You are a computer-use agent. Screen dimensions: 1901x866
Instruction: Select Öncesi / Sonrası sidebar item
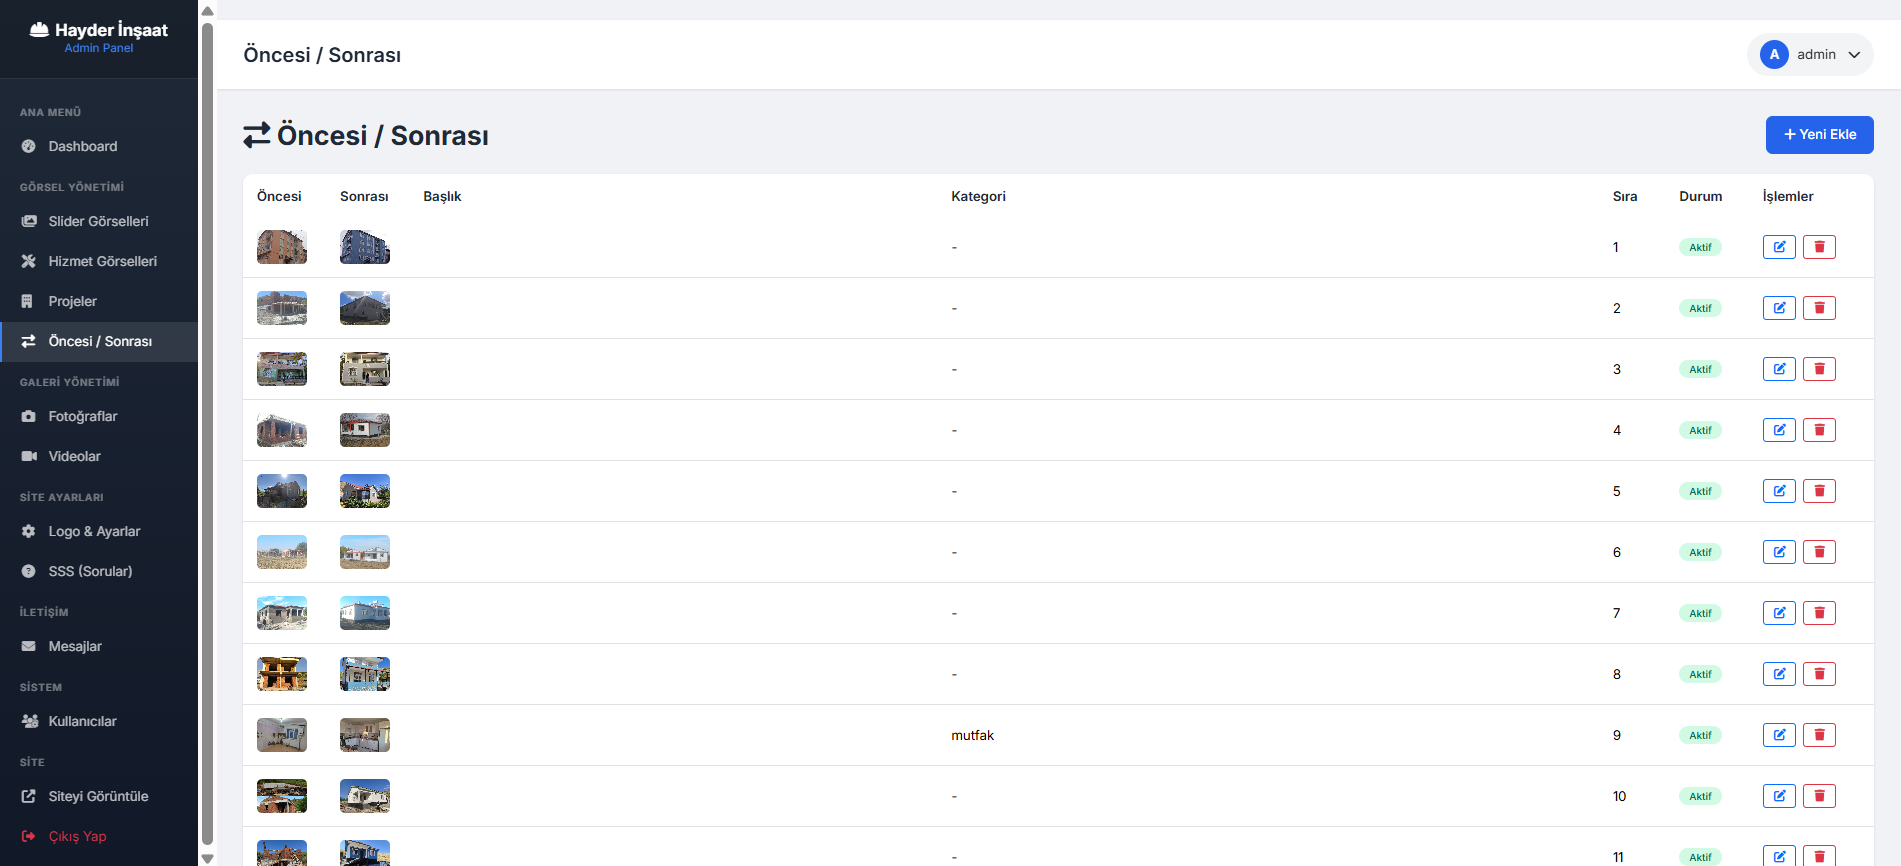coord(99,341)
